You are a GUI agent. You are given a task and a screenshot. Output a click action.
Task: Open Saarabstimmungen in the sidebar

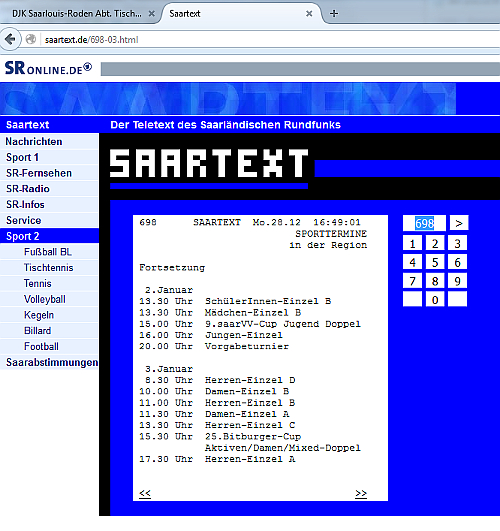click(49, 362)
